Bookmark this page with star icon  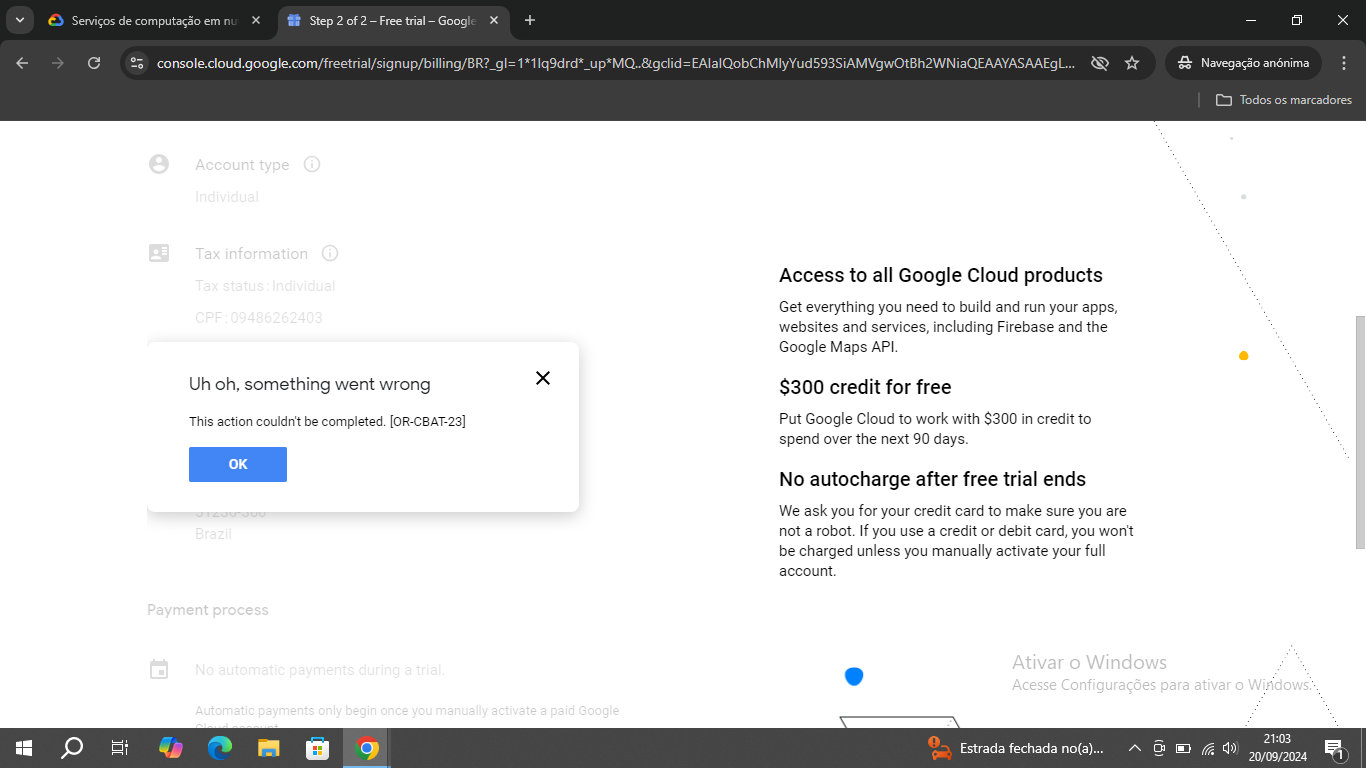(1132, 63)
